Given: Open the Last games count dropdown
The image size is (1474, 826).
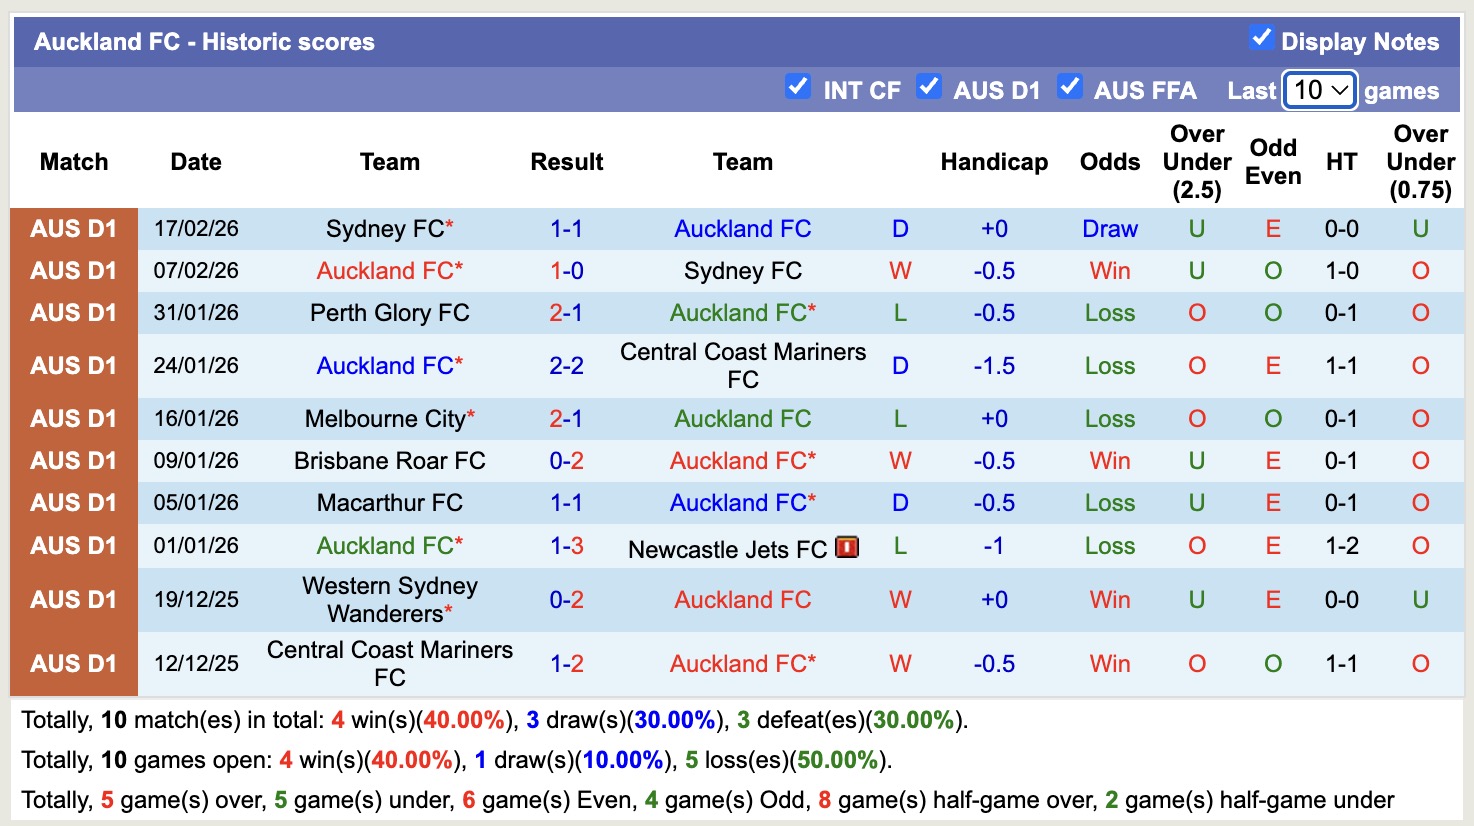Looking at the screenshot, I should (1318, 90).
